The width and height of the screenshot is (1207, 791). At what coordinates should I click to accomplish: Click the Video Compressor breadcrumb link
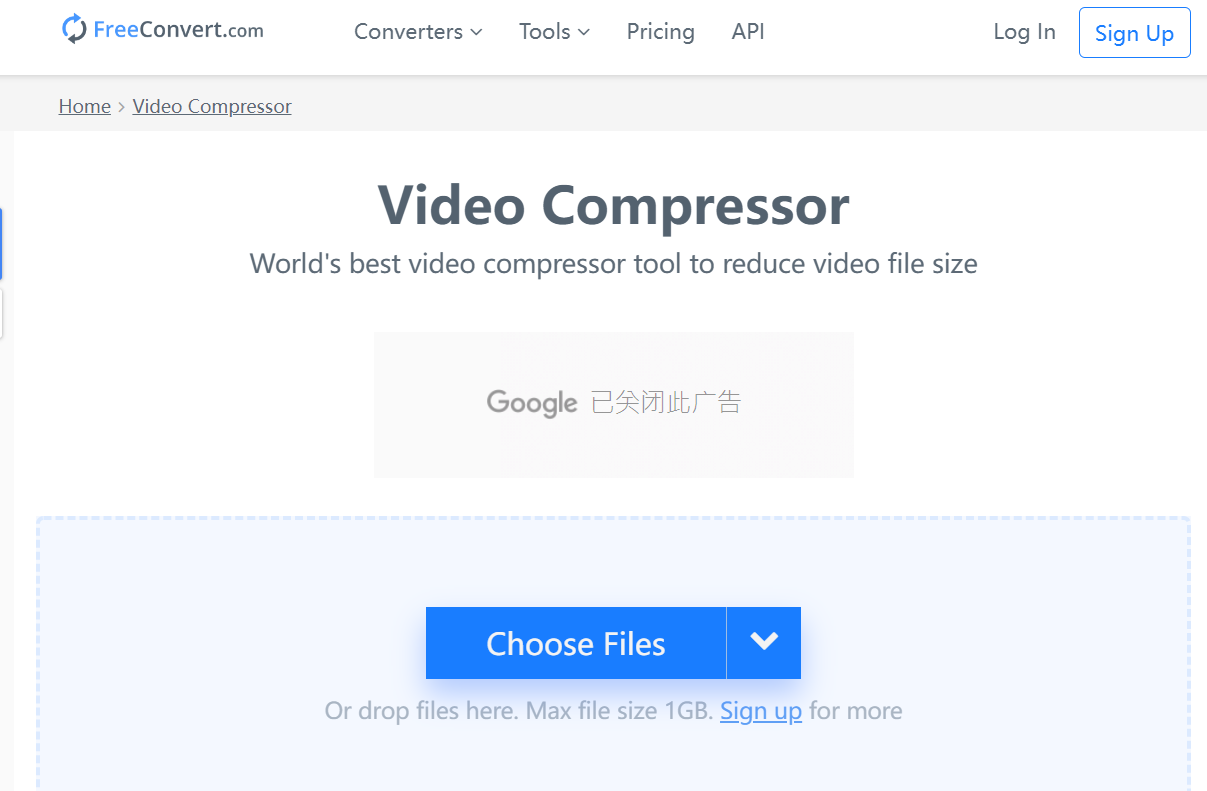pyautogui.click(x=212, y=106)
